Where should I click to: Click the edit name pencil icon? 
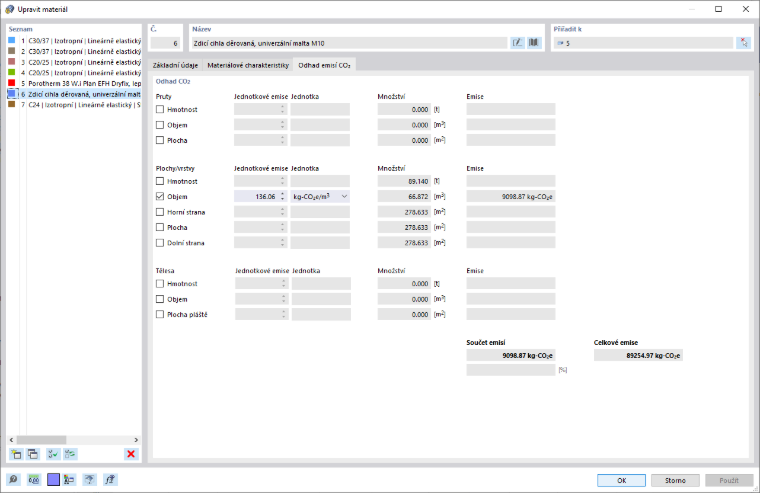(517, 43)
